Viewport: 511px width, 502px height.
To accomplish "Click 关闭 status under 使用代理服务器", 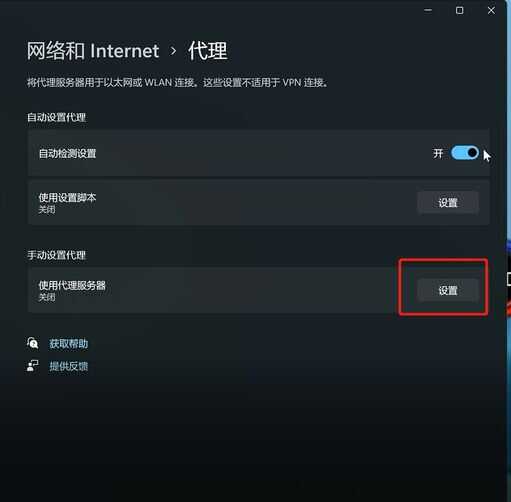I will (47, 297).
